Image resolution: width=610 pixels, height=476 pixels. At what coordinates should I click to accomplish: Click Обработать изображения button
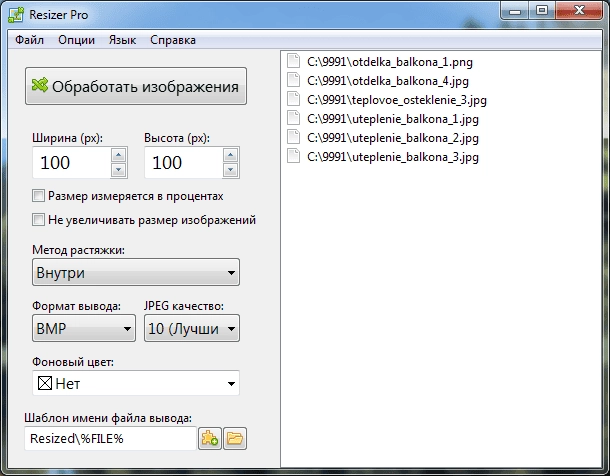(x=136, y=86)
